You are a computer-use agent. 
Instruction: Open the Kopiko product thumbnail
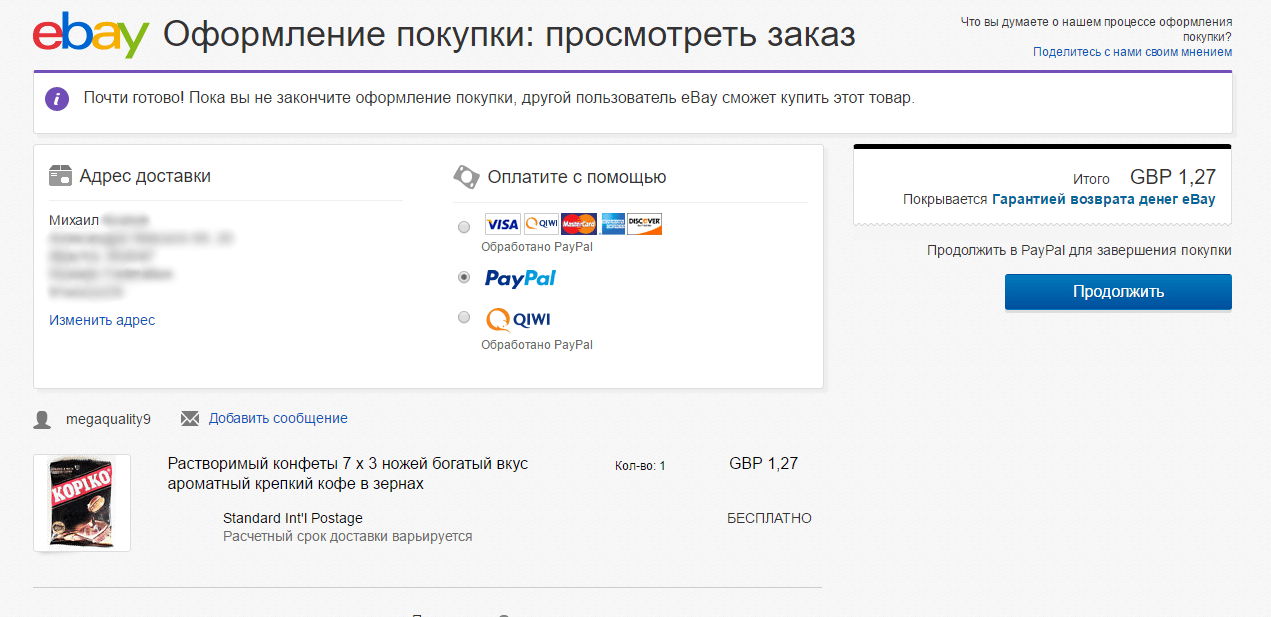click(x=82, y=503)
